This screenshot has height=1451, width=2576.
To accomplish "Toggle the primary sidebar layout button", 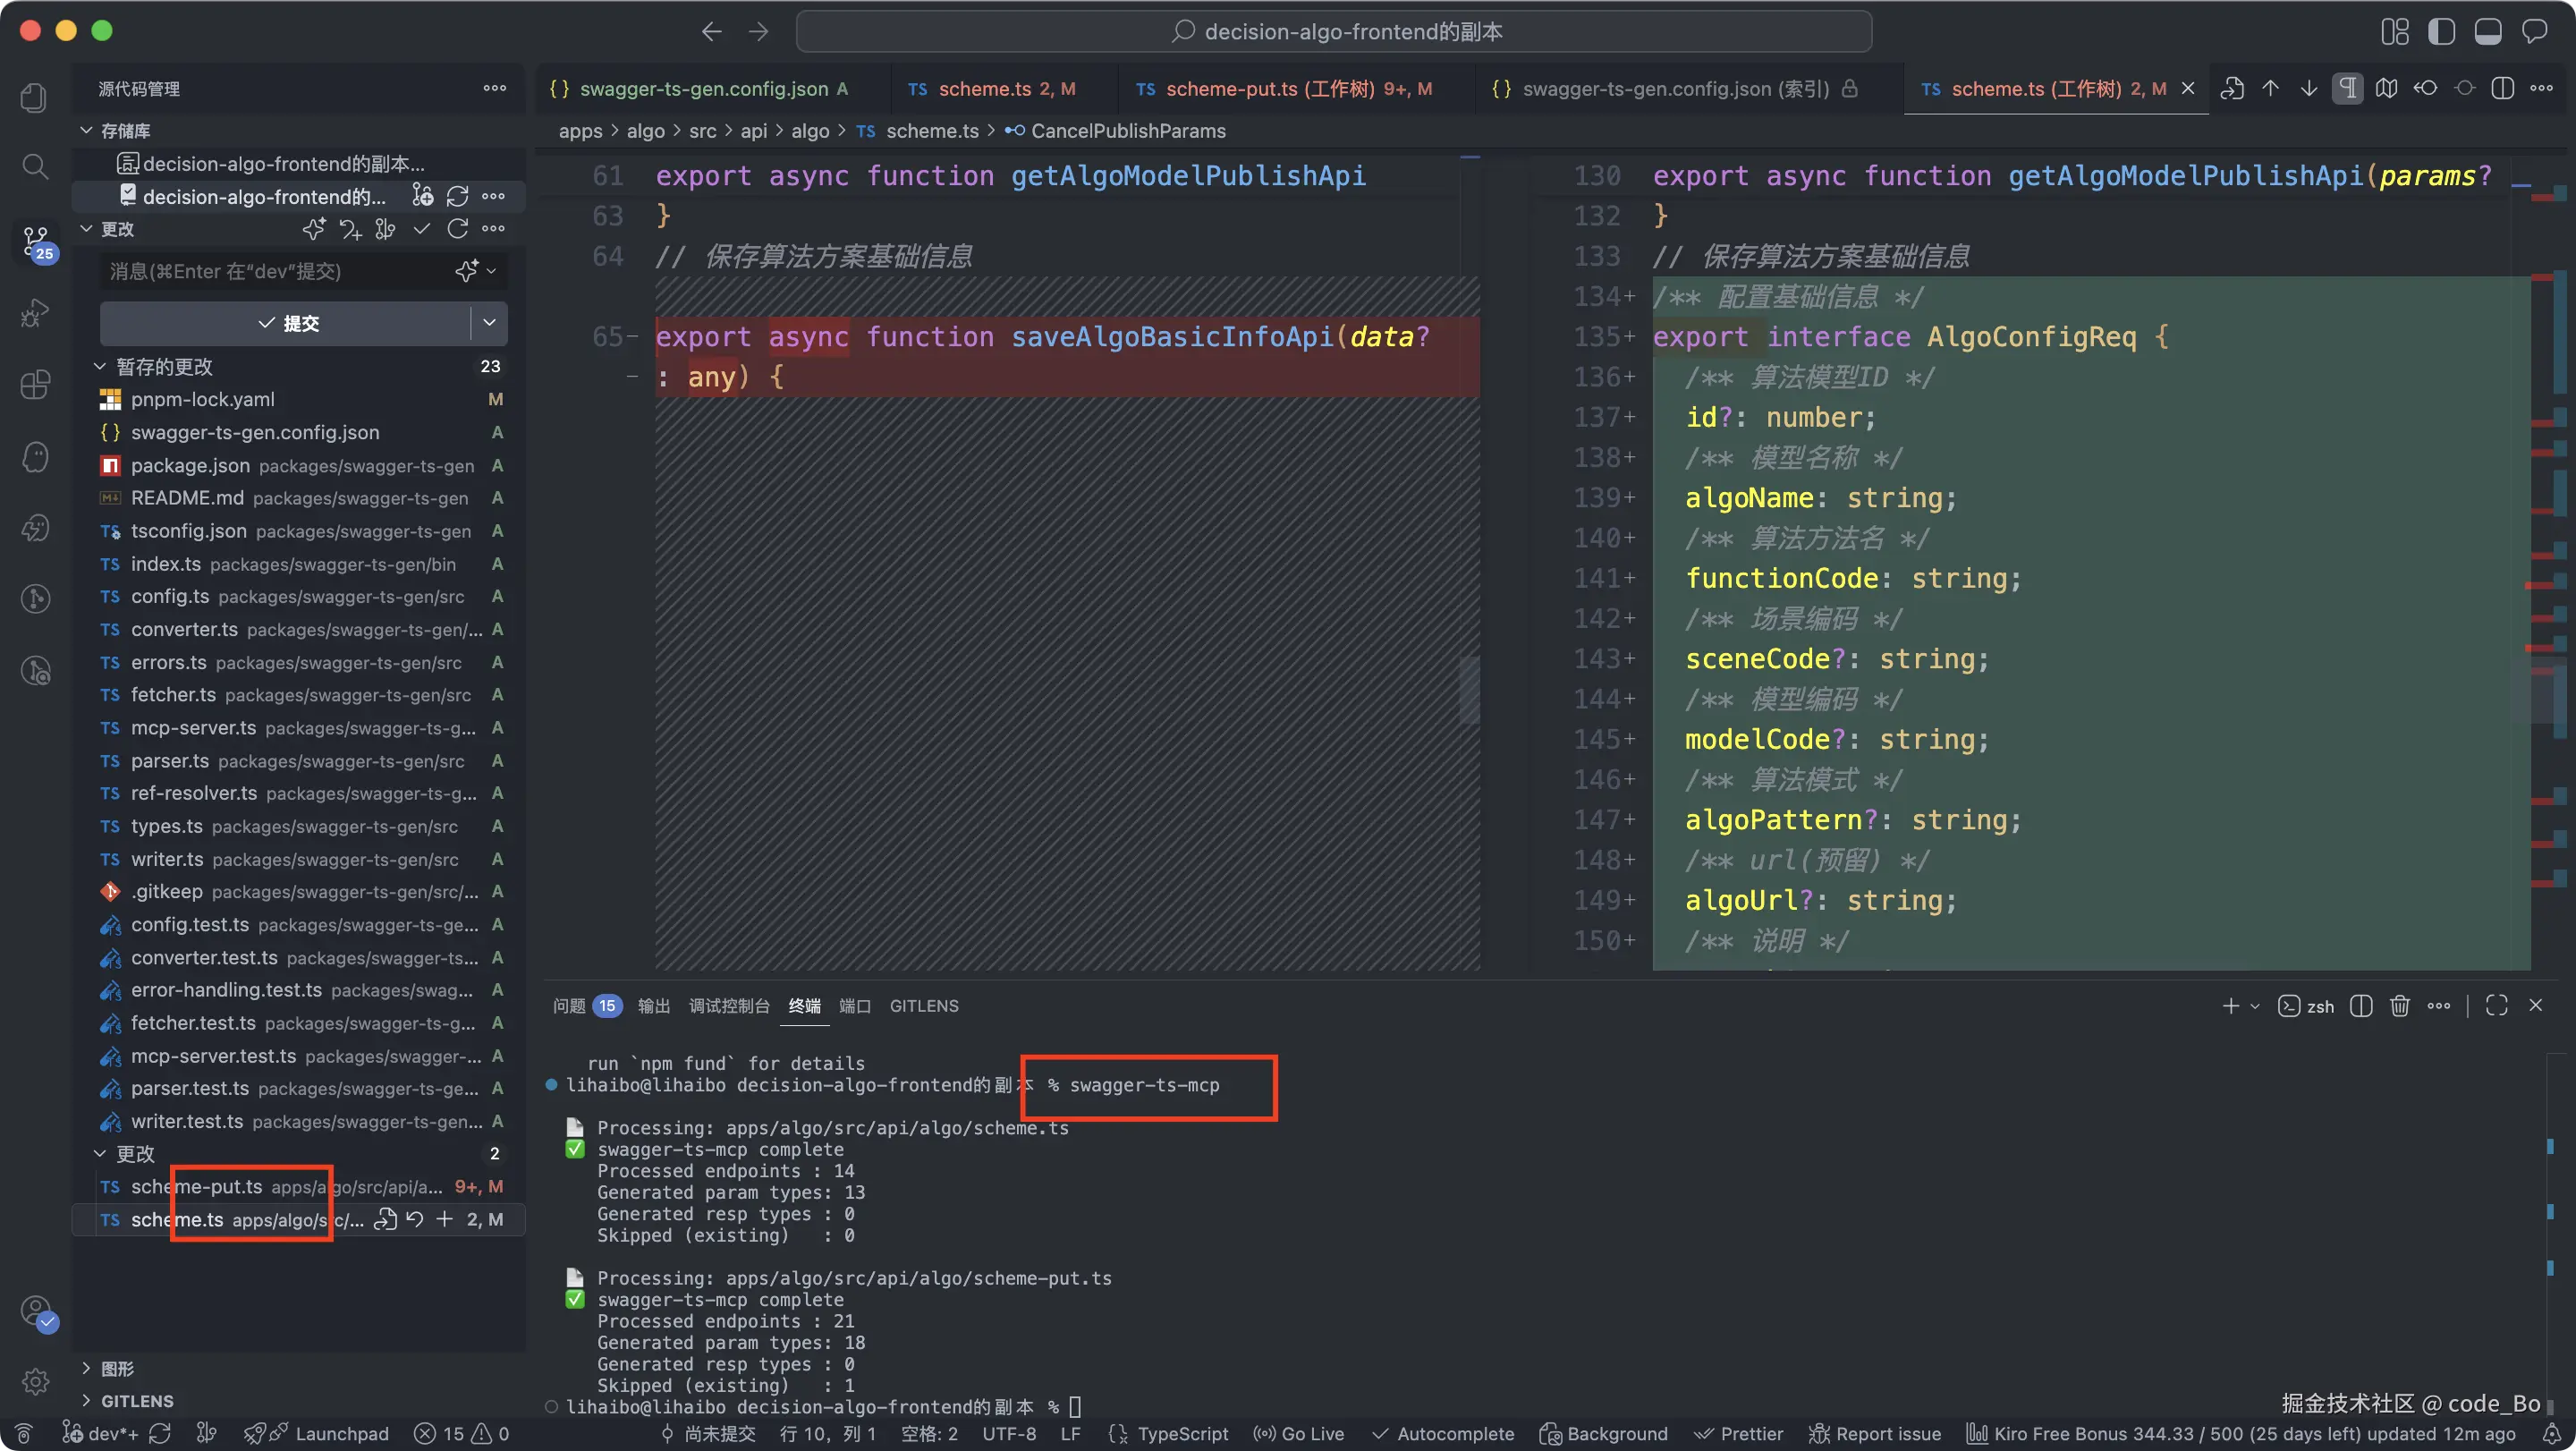I will coord(2441,31).
